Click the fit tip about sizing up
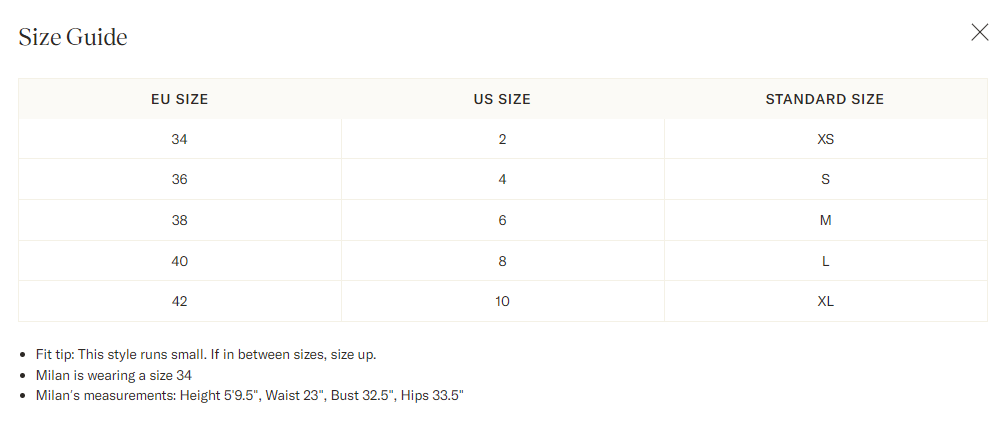This screenshot has height=448, width=1000. 206,355
